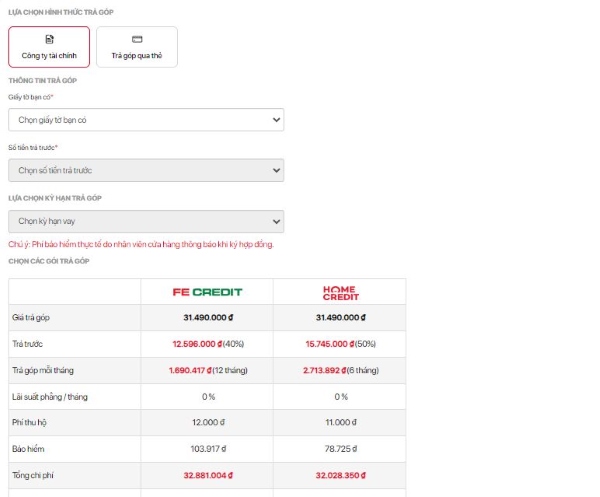Click the Phí thu hộ row label
The height and width of the screenshot is (497, 600).
pyautogui.click(x=31, y=423)
